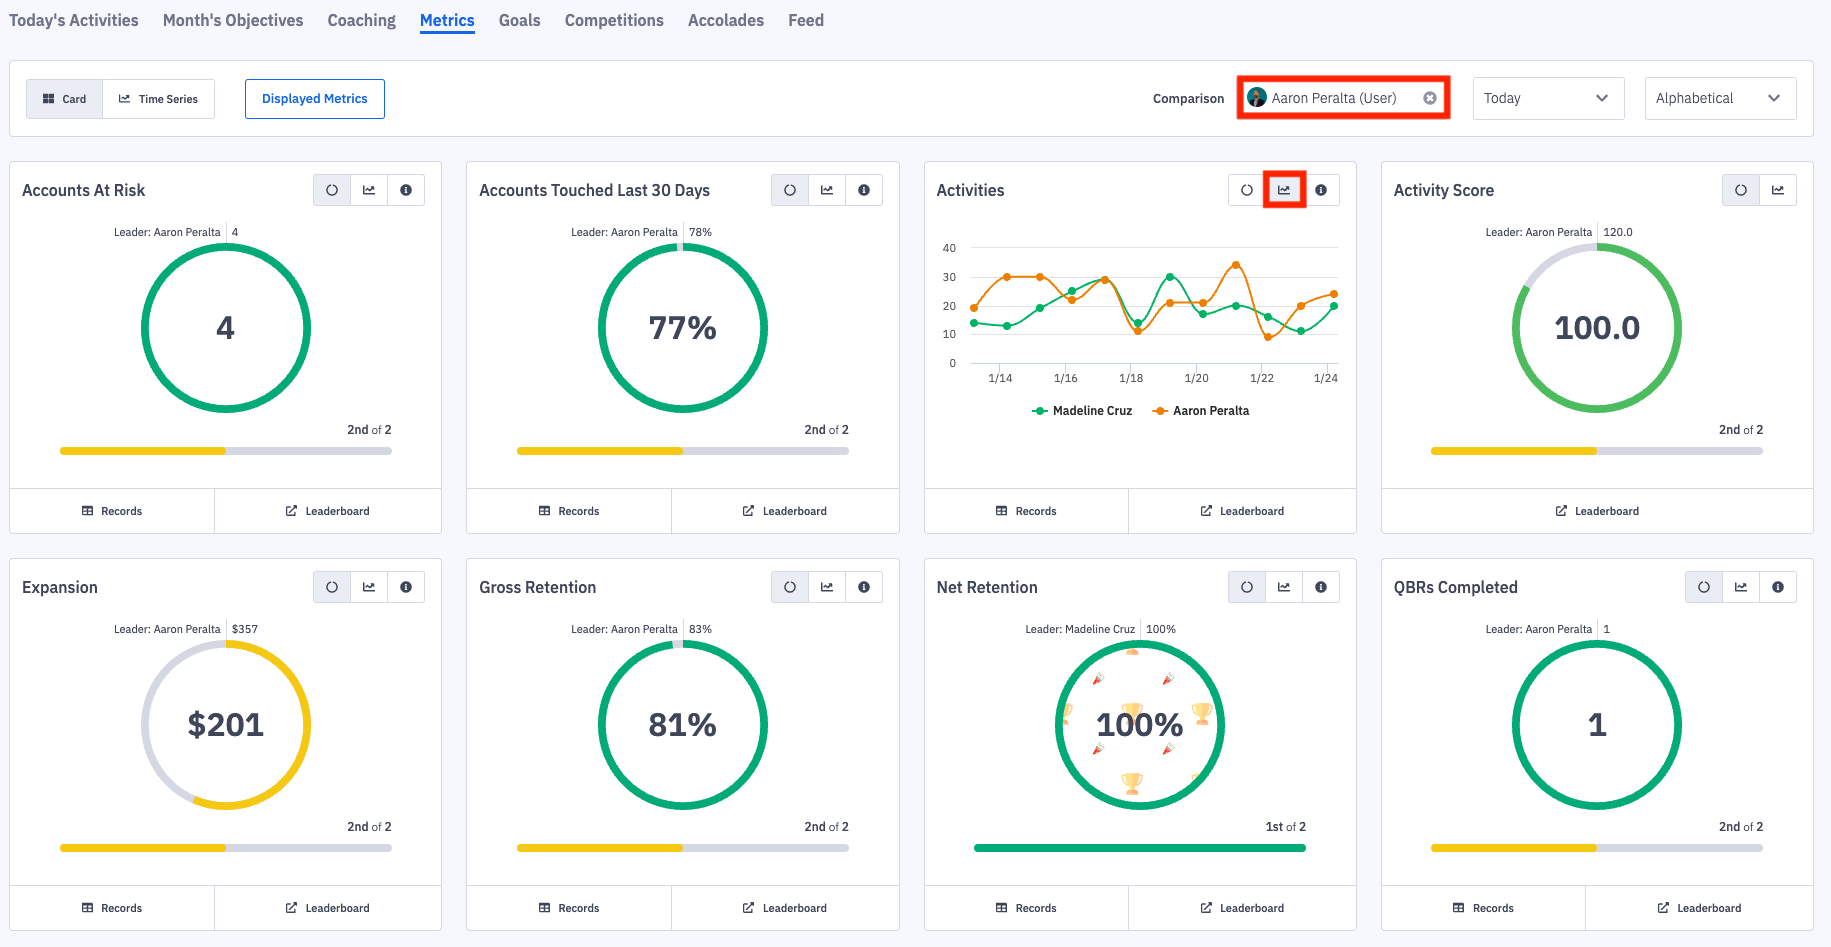
Task: Toggle the Time Series view mode
Action: pyautogui.click(x=159, y=99)
